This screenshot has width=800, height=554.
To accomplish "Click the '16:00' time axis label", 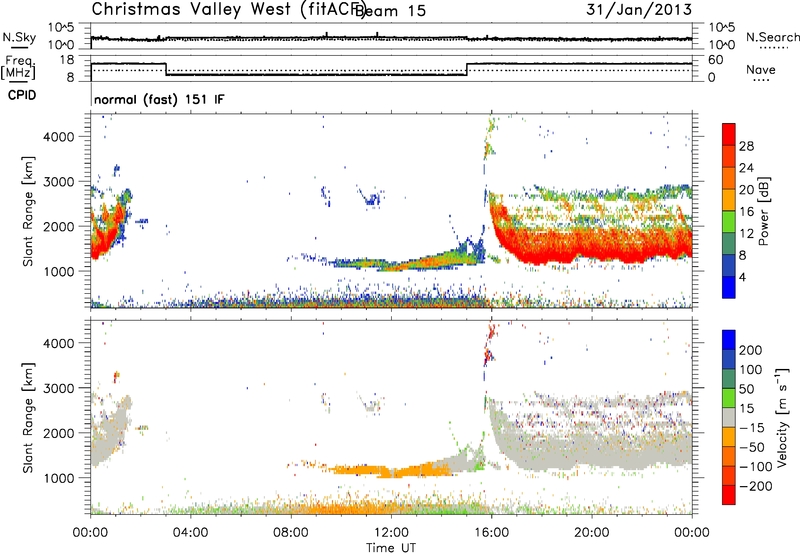I will (x=491, y=533).
